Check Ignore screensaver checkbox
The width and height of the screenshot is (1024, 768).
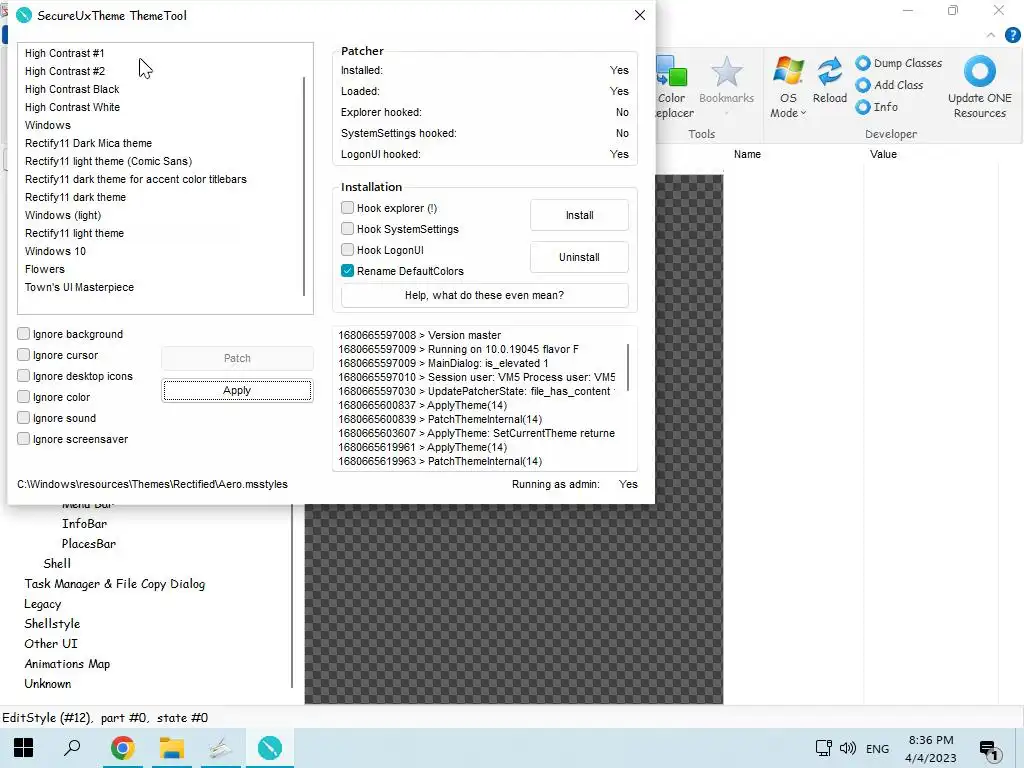tap(24, 438)
